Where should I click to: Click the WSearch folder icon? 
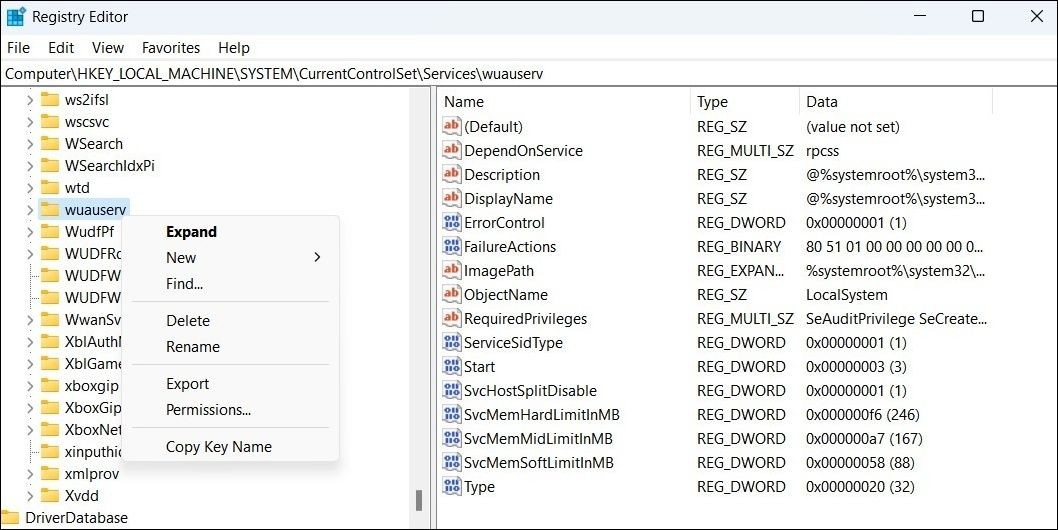(x=50, y=144)
